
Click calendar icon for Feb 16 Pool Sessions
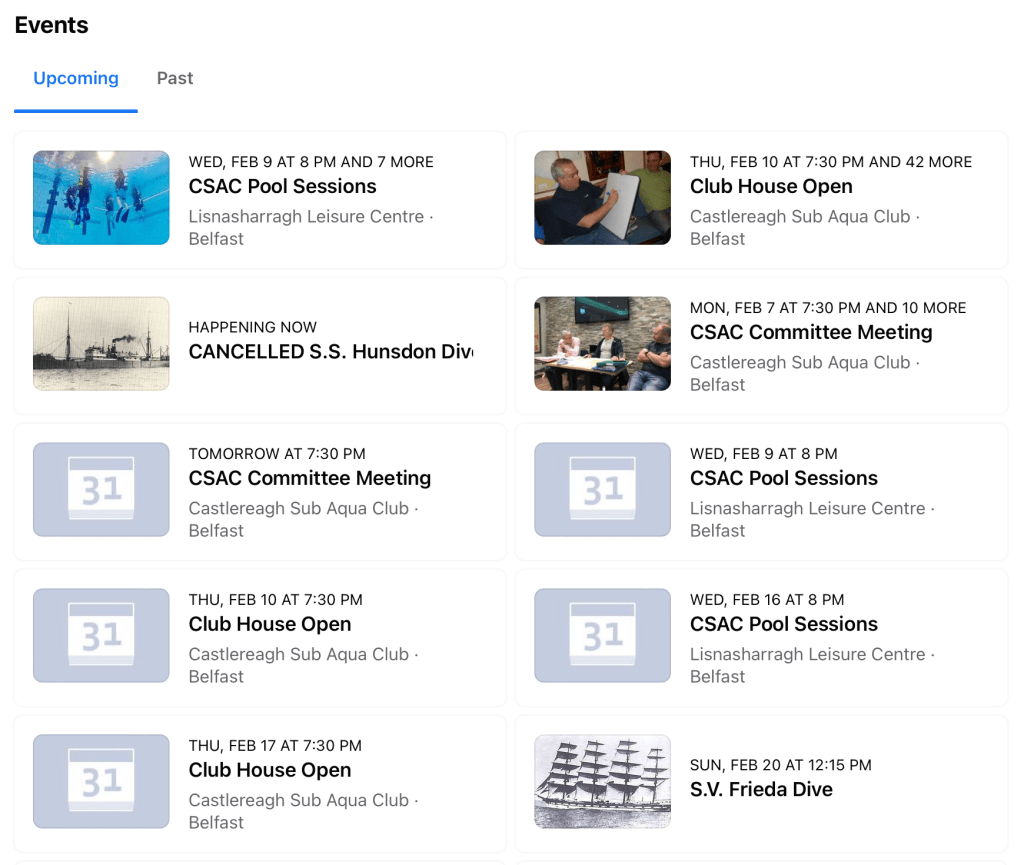[x=602, y=636]
